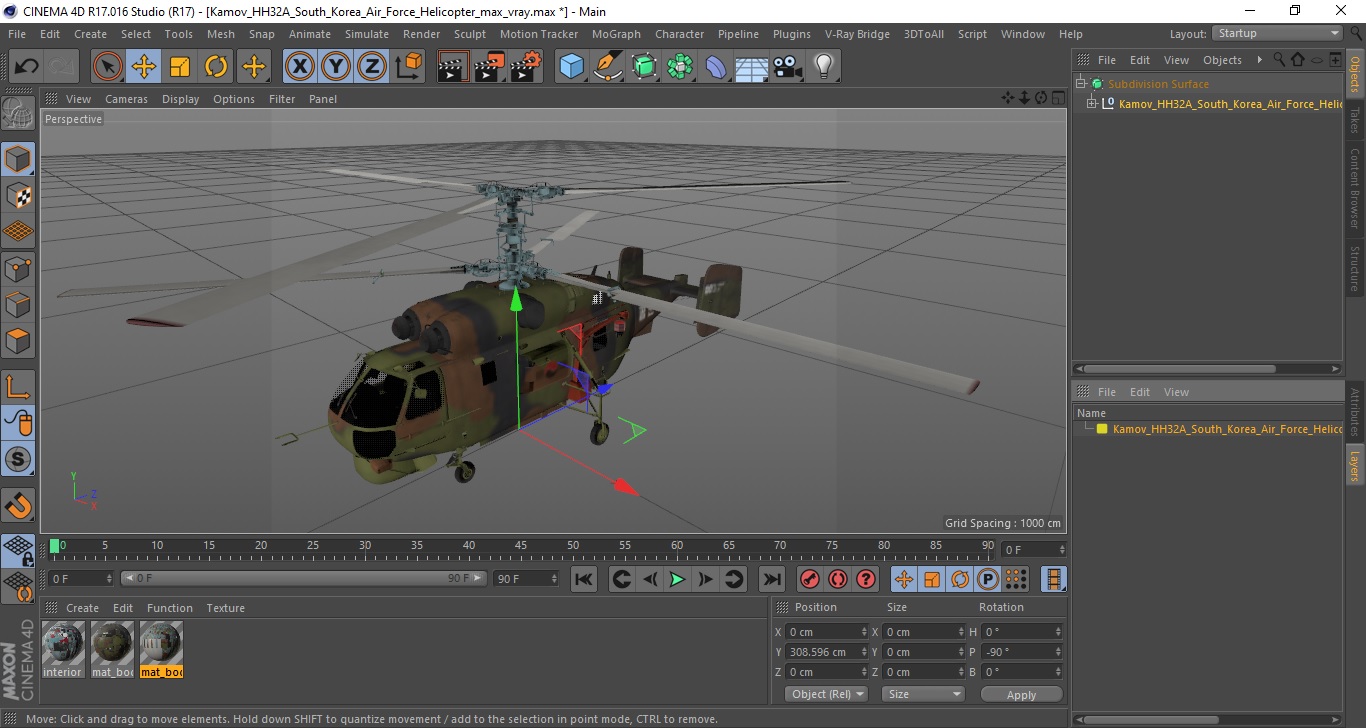Open the spline pen tool icon
Screen dimensions: 1366x728
click(x=608, y=67)
